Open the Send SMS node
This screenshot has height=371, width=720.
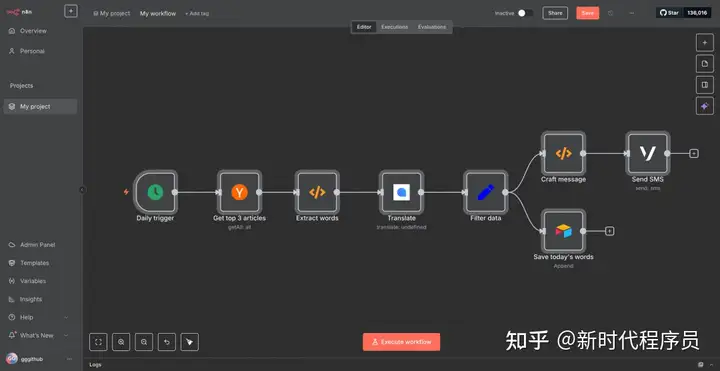pos(647,153)
